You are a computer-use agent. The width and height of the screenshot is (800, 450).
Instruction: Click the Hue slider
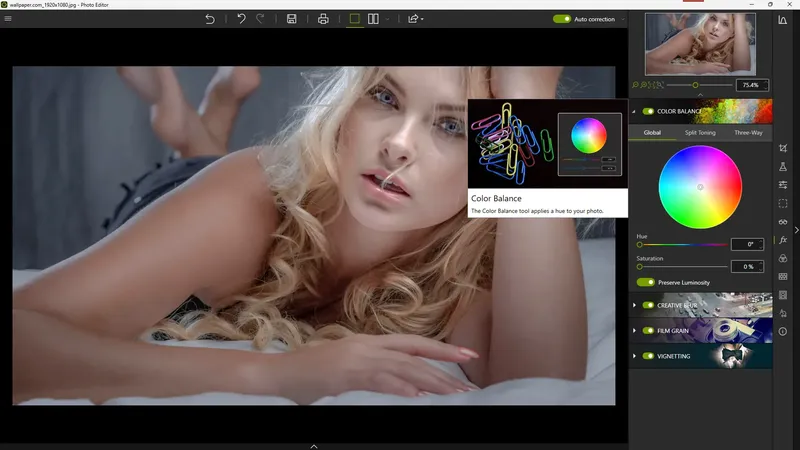coord(683,245)
